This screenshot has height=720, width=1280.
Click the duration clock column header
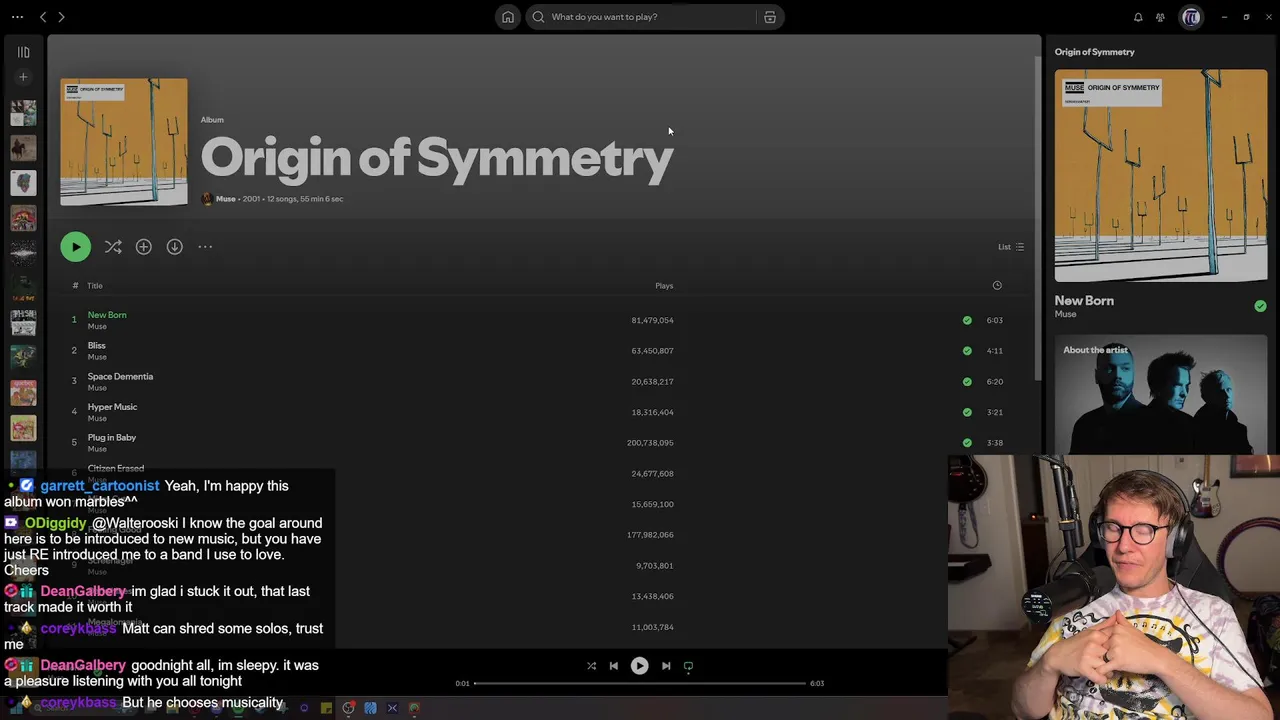click(997, 286)
